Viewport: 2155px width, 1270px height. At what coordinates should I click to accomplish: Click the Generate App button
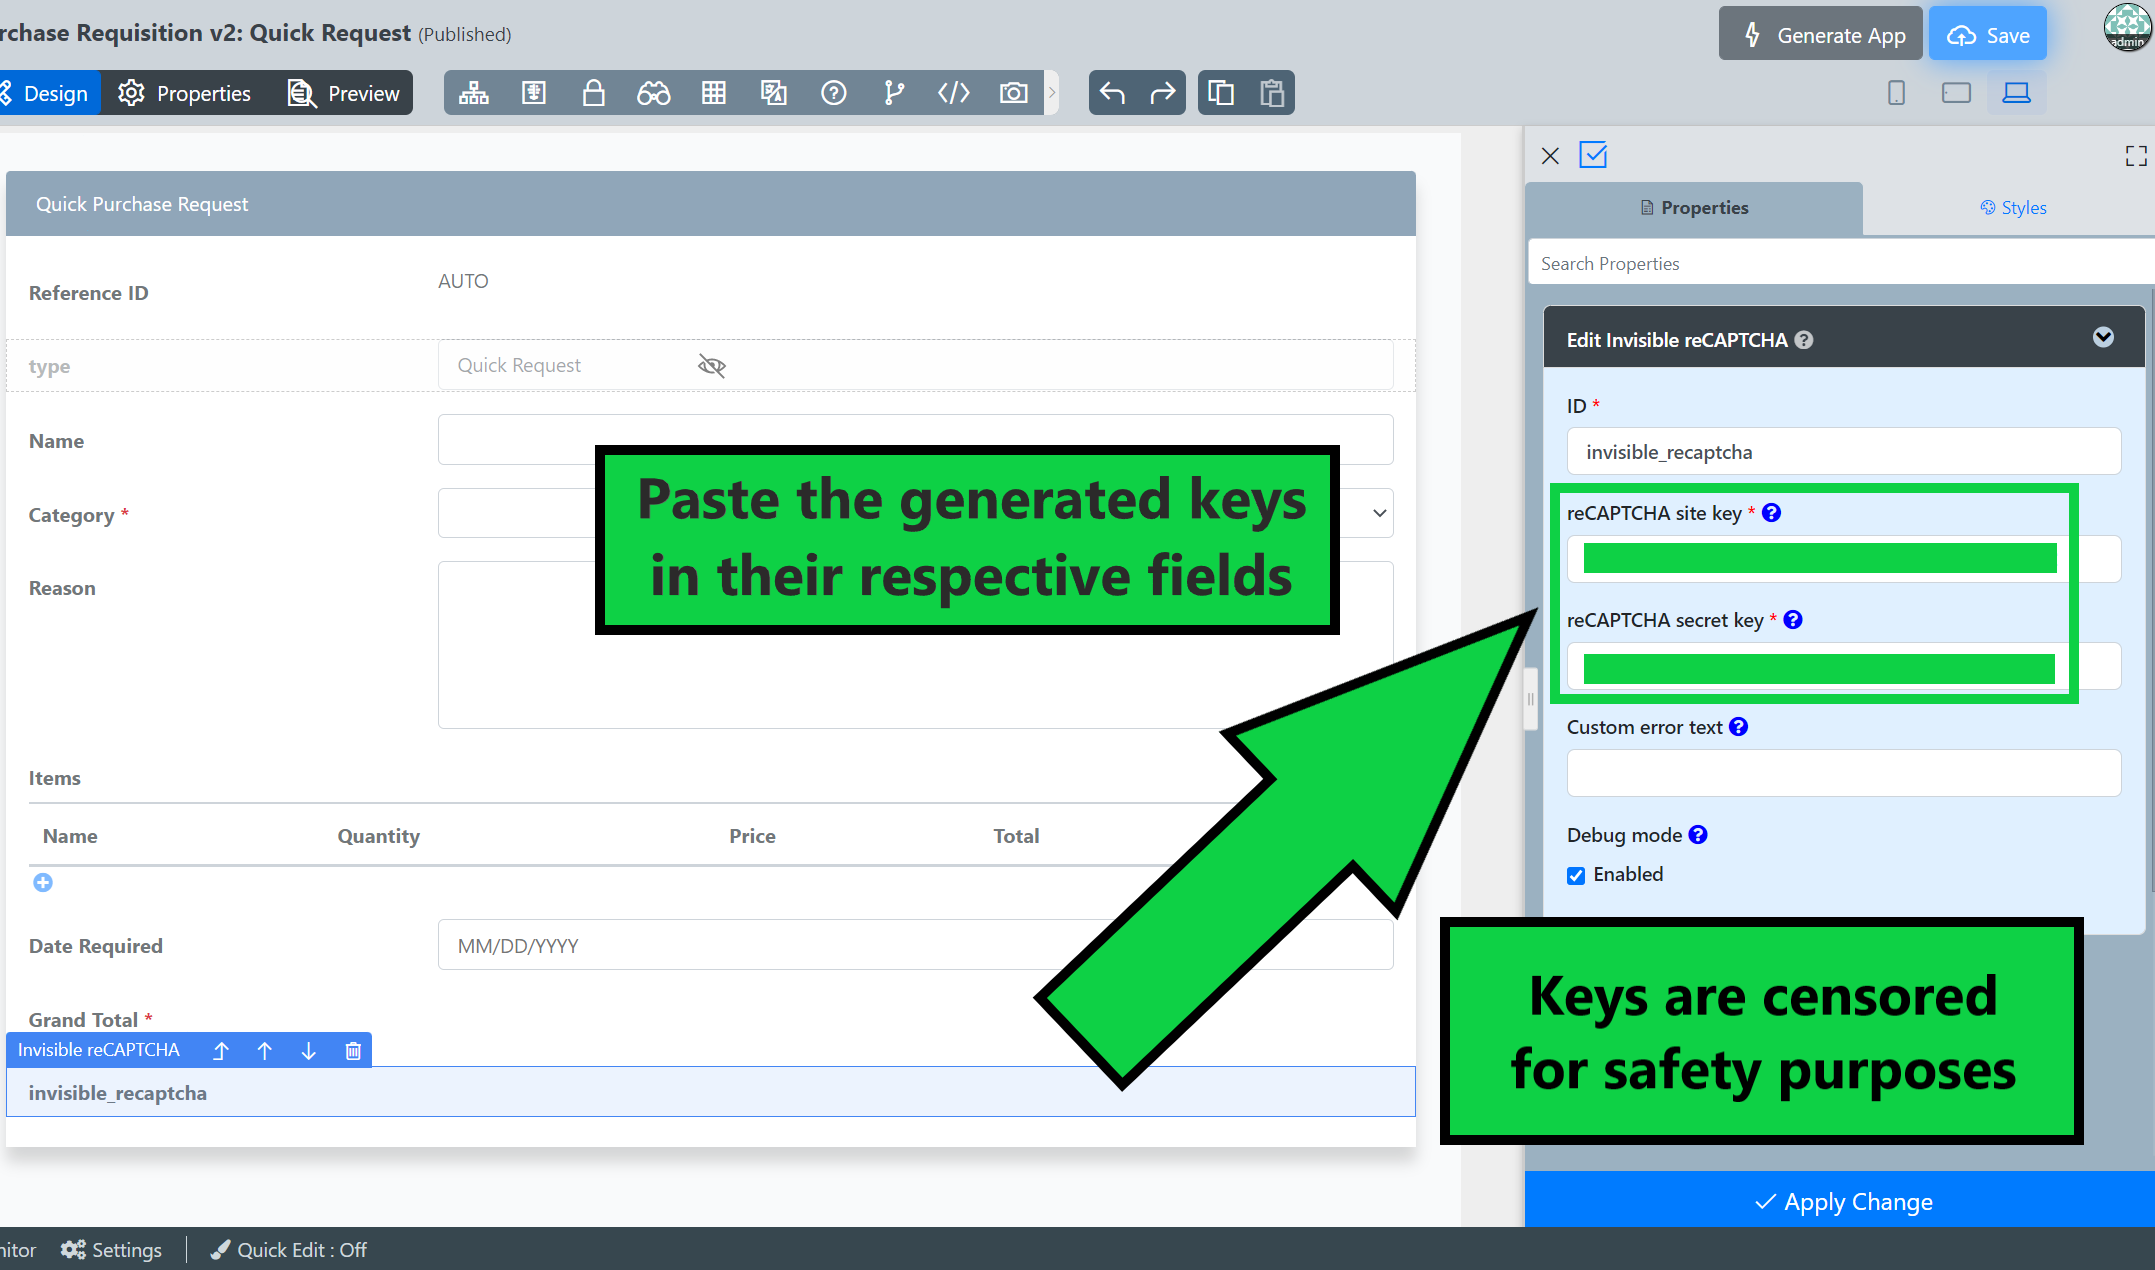point(1821,35)
